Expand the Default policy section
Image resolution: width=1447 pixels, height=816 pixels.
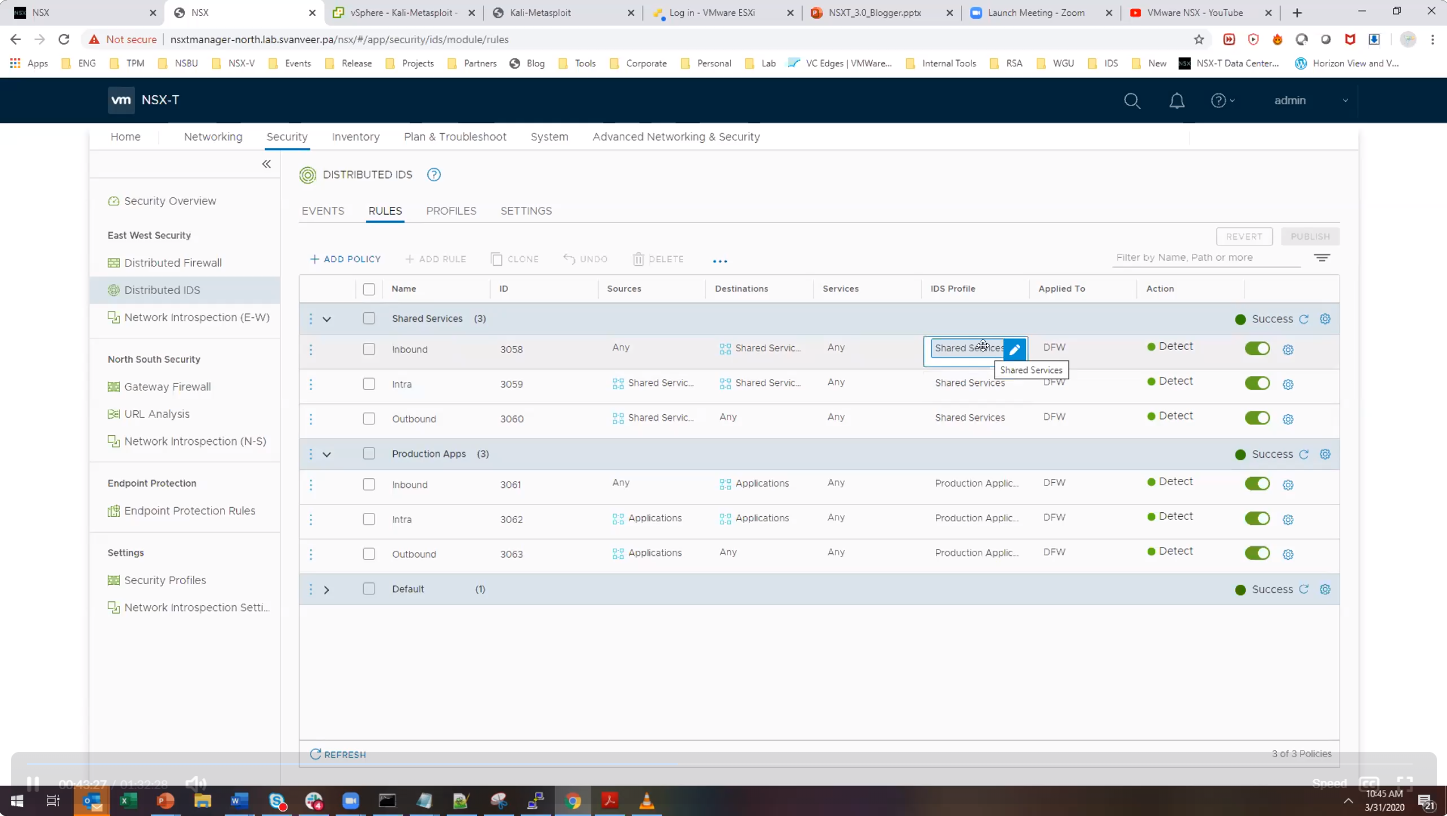pos(327,590)
